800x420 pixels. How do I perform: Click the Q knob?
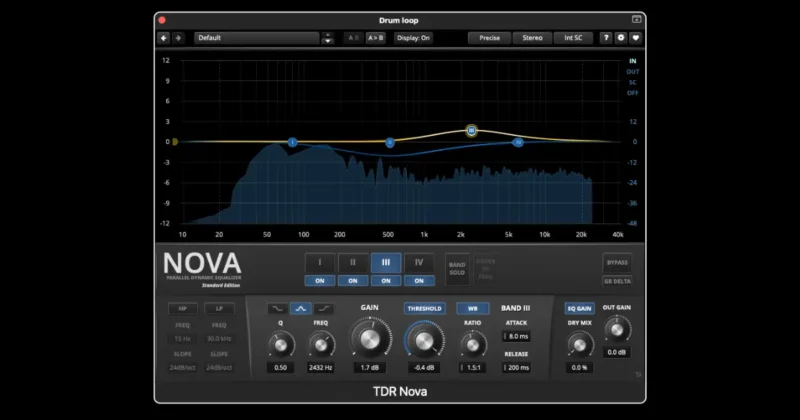pos(281,345)
